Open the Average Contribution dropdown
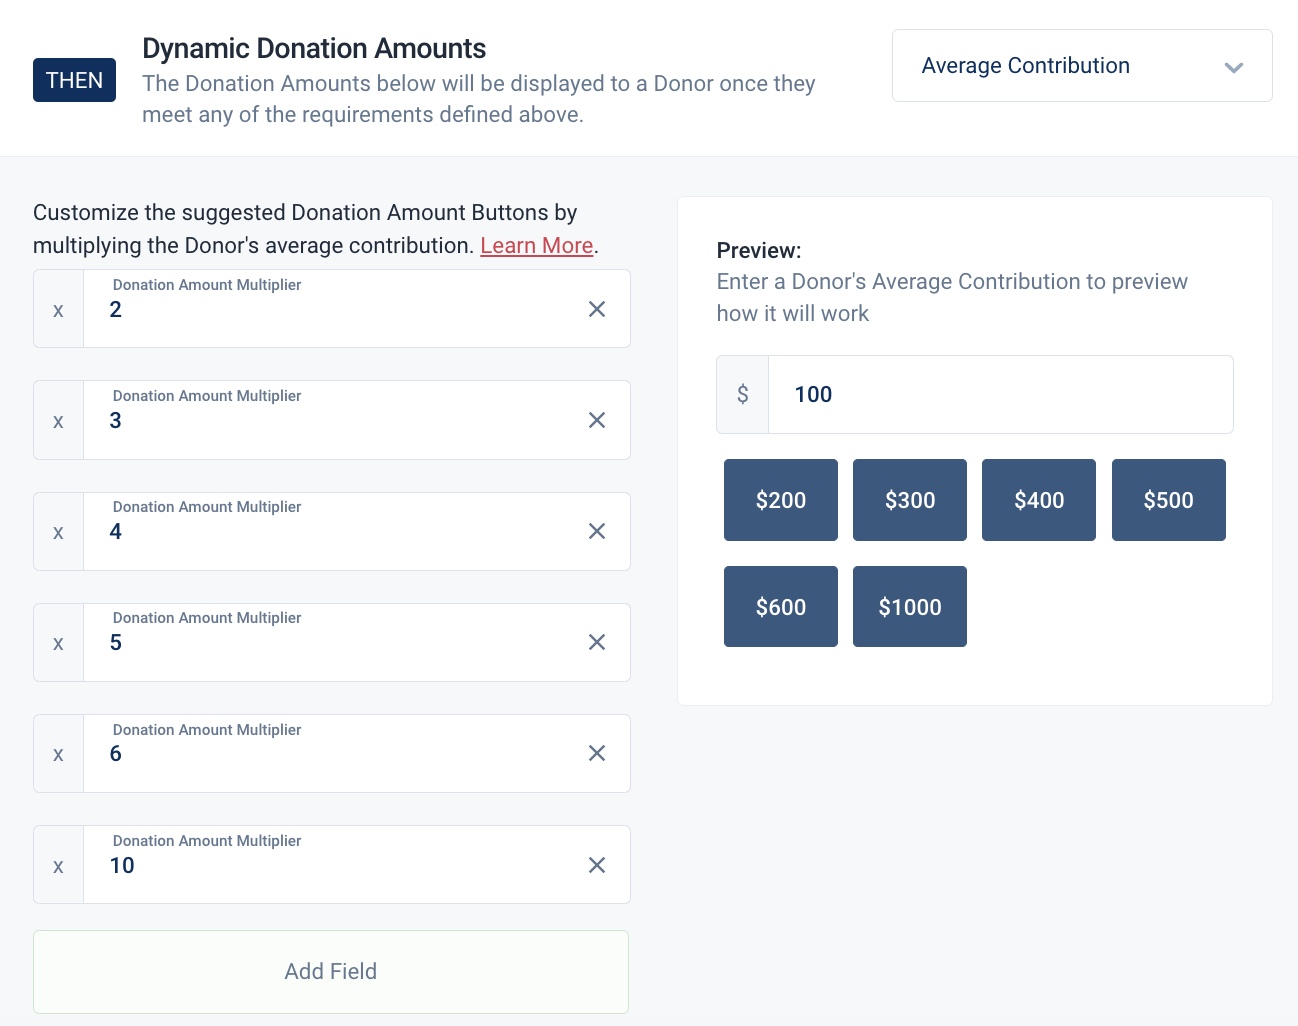This screenshot has width=1298, height=1026. 1082,66
